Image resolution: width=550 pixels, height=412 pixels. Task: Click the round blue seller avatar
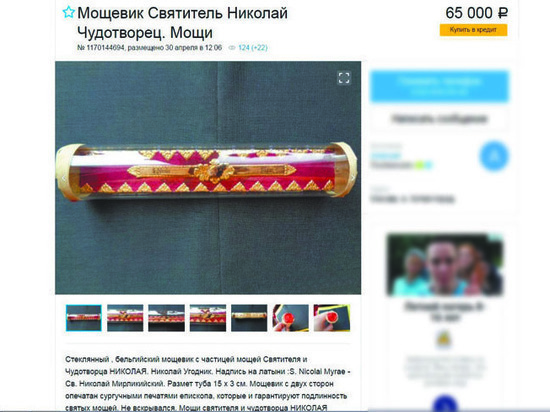pyautogui.click(x=494, y=156)
